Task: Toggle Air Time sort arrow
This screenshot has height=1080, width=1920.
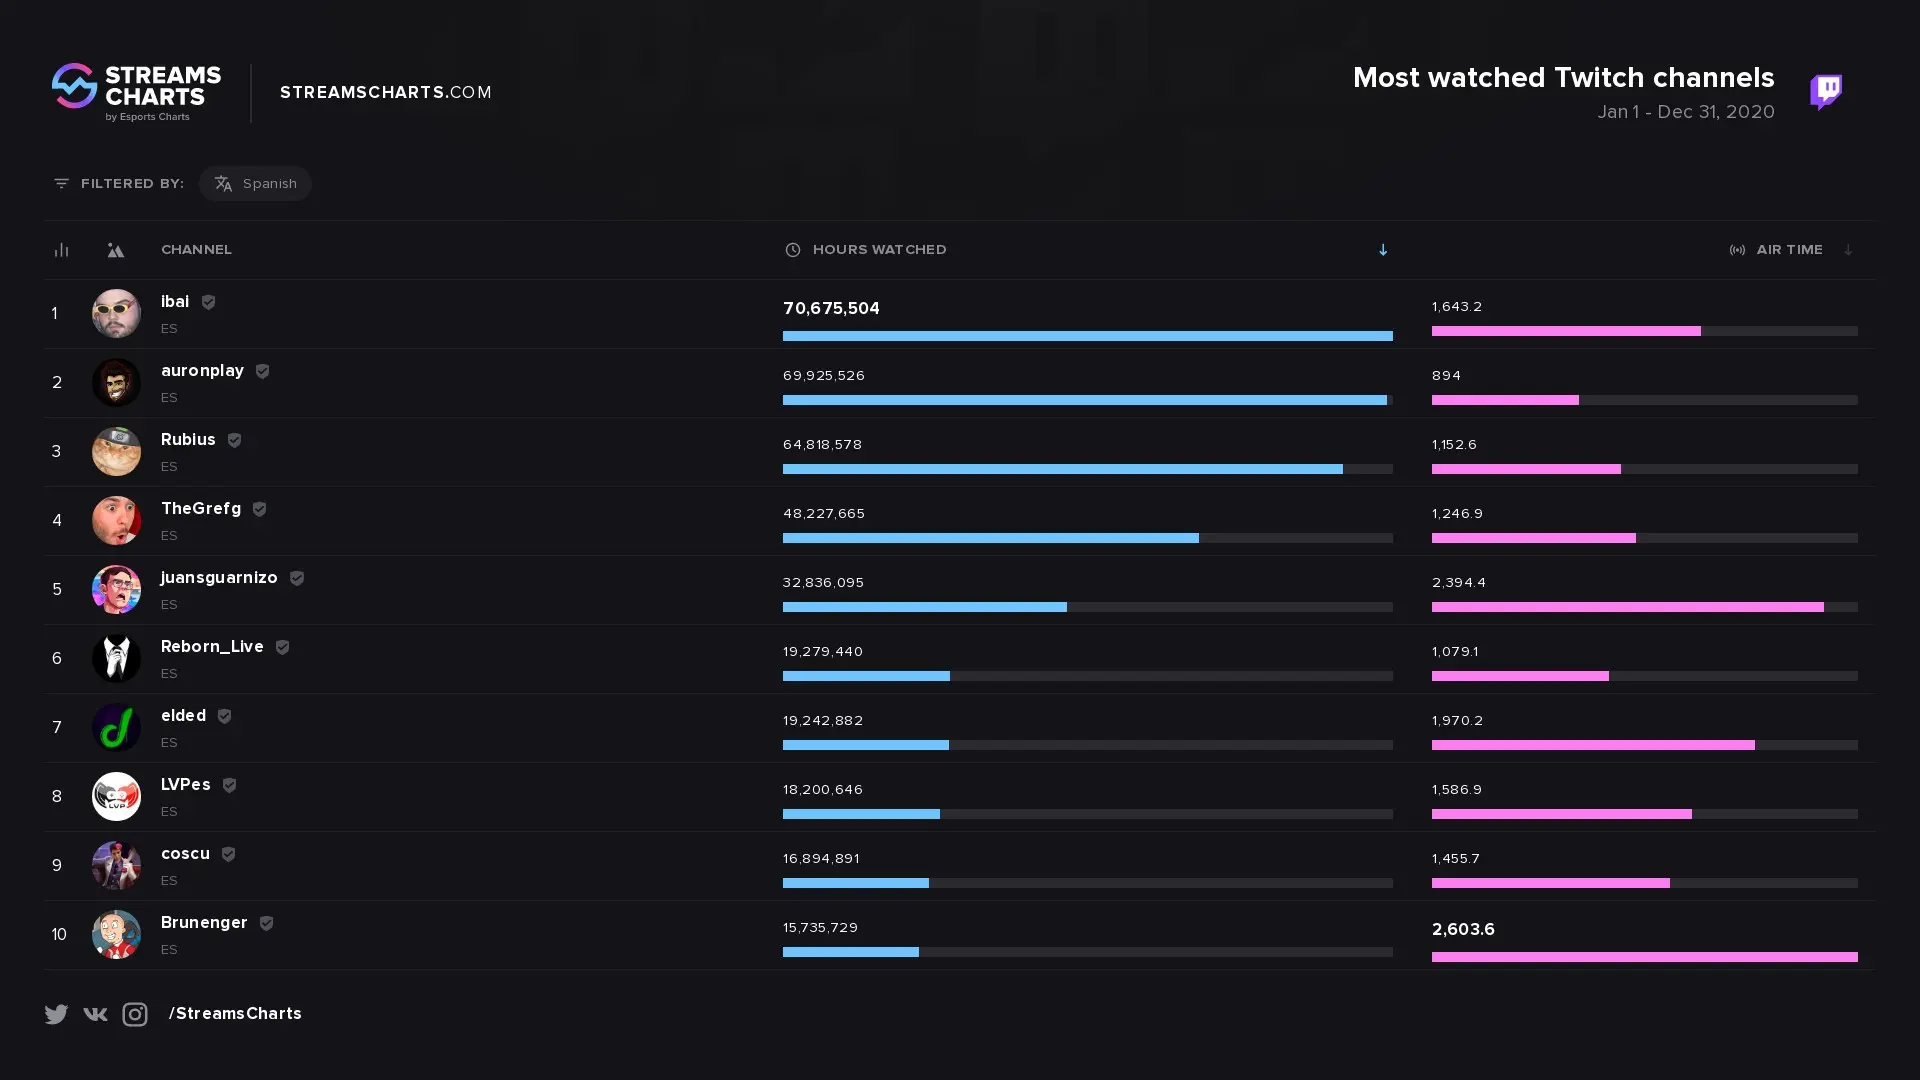Action: point(1848,250)
